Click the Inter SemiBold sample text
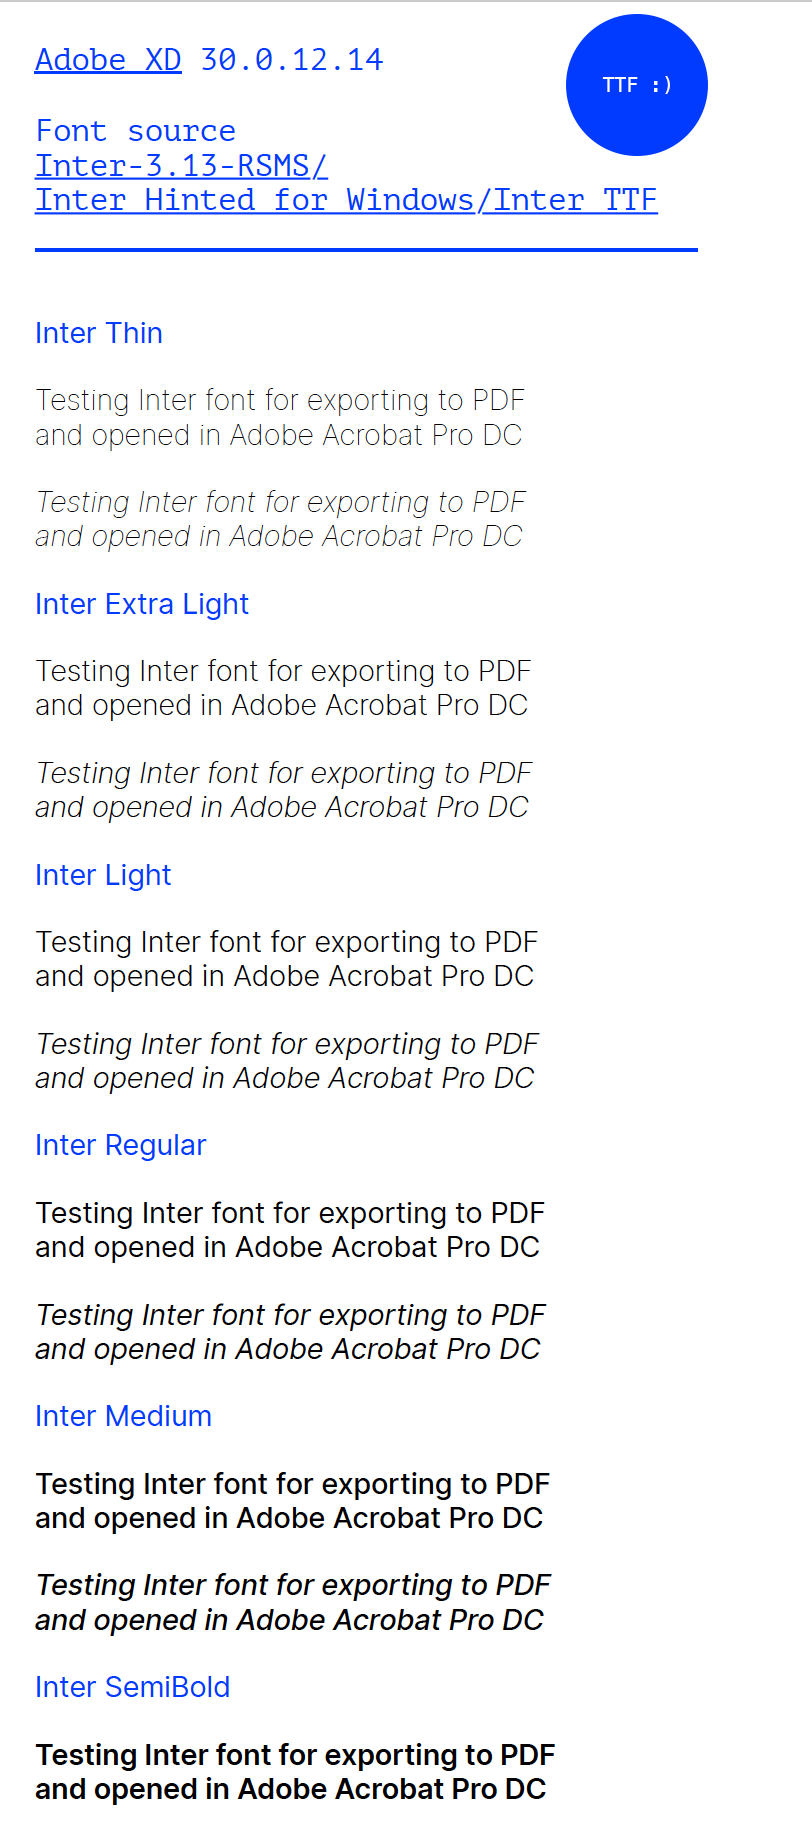 (x=295, y=1772)
